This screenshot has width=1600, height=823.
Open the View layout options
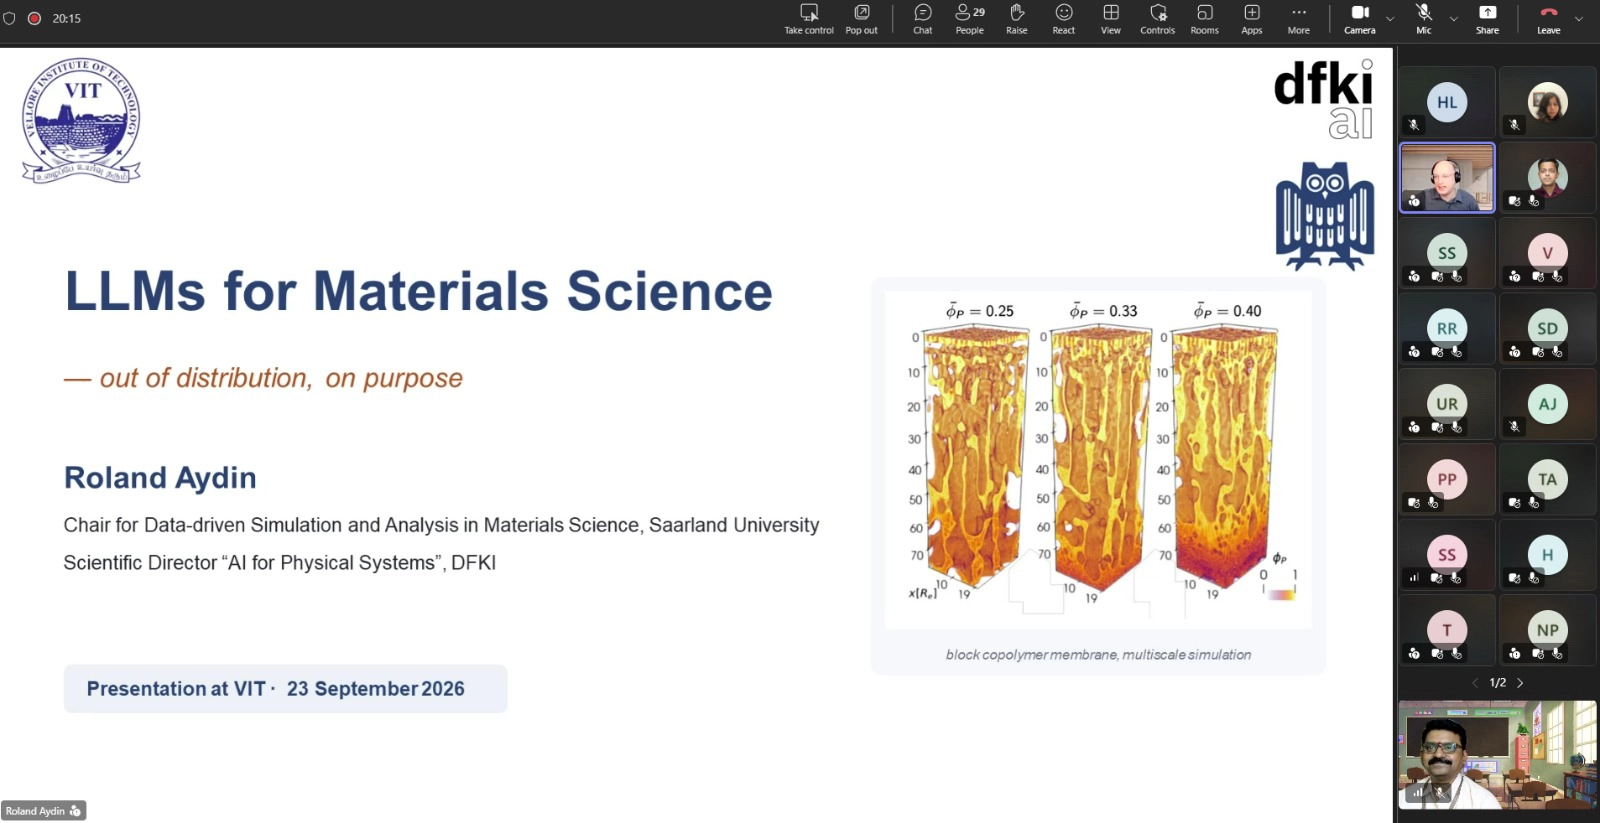click(1111, 19)
